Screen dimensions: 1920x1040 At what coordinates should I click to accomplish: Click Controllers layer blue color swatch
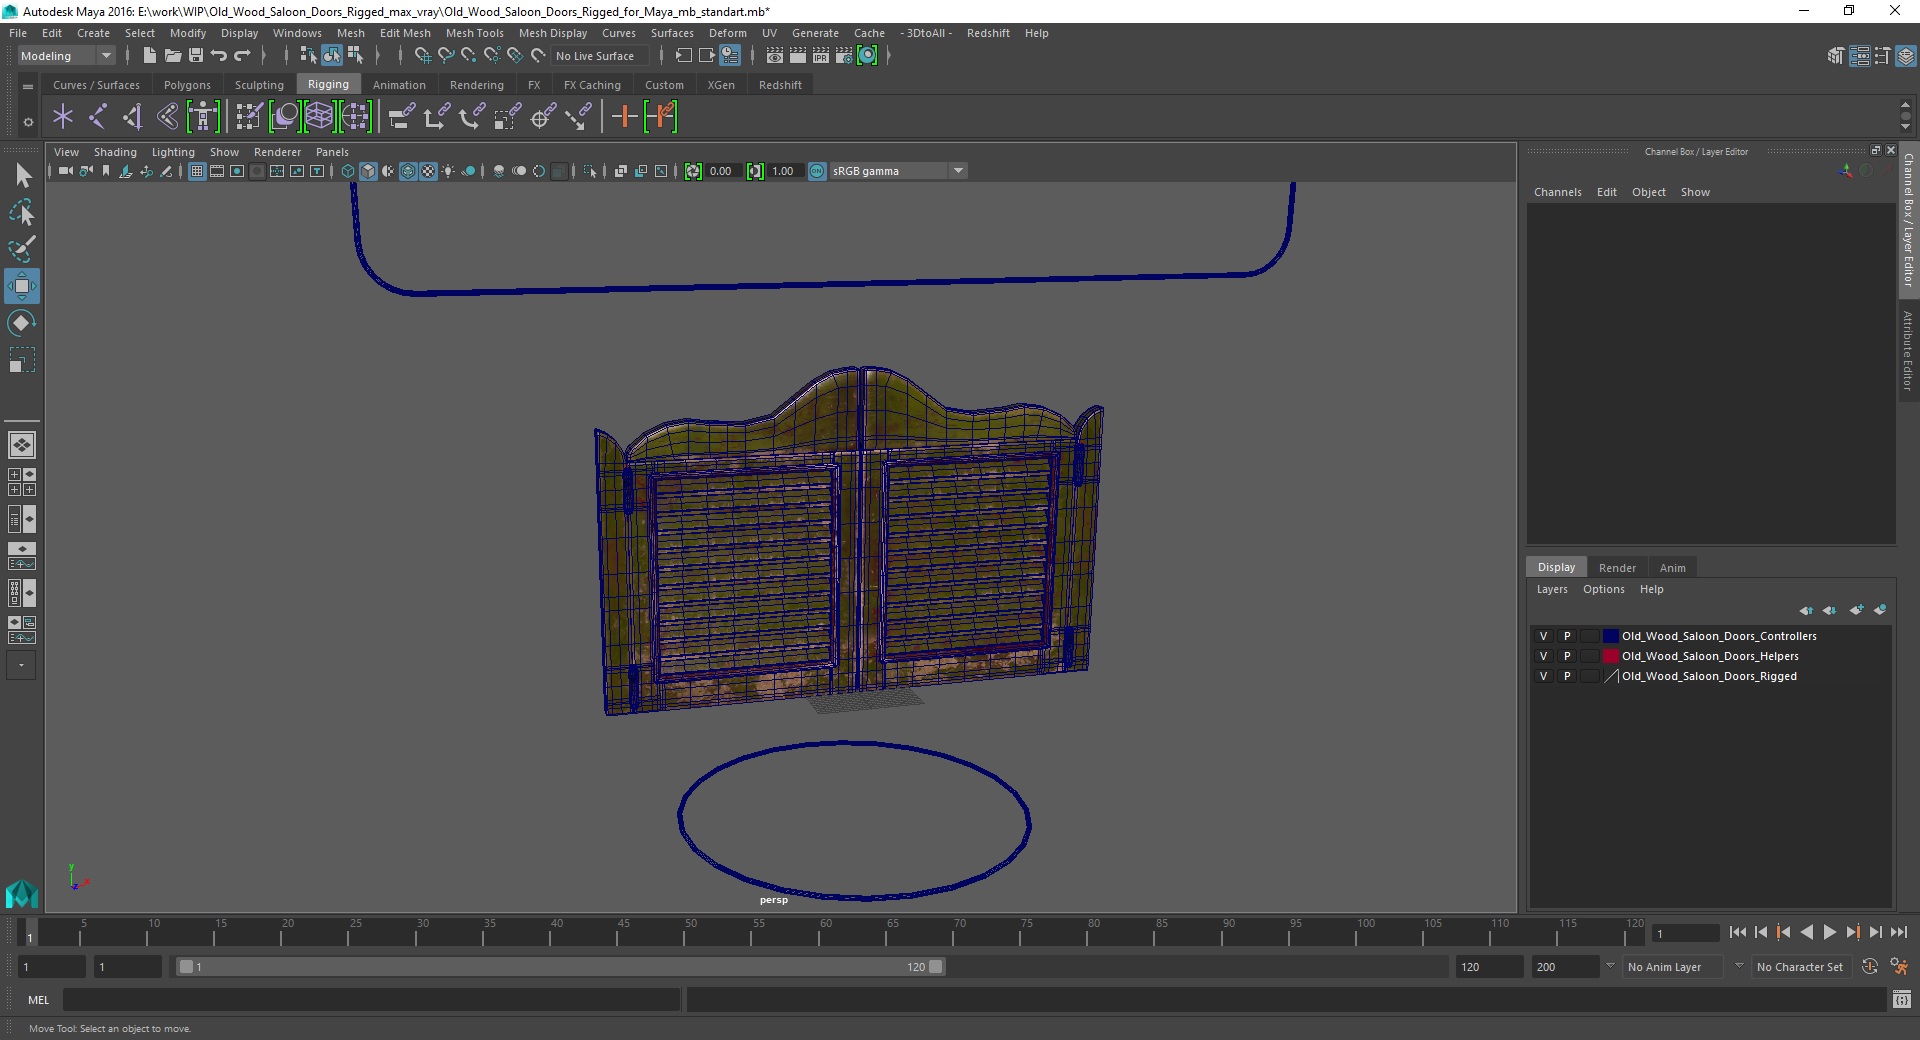[1611, 636]
